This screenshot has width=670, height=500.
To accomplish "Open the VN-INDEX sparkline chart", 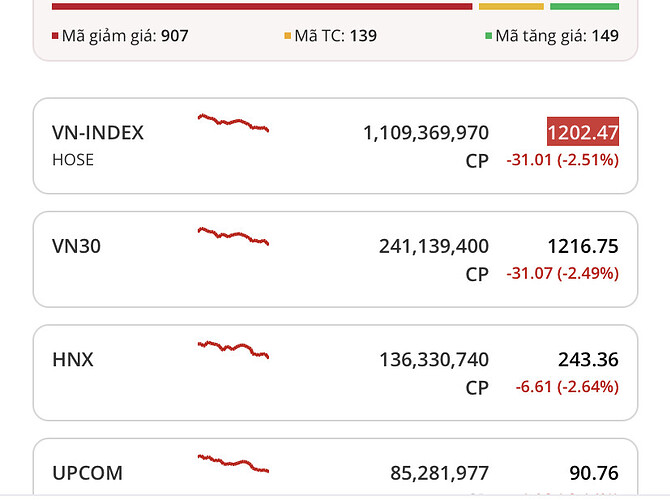I will pyautogui.click(x=233, y=123).
